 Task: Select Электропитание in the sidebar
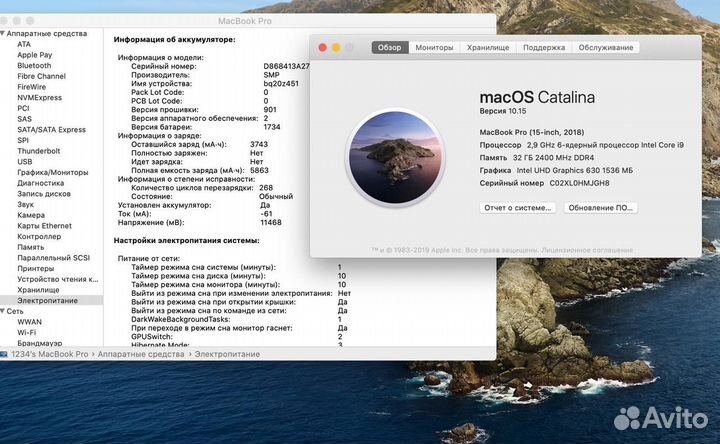click(x=47, y=301)
